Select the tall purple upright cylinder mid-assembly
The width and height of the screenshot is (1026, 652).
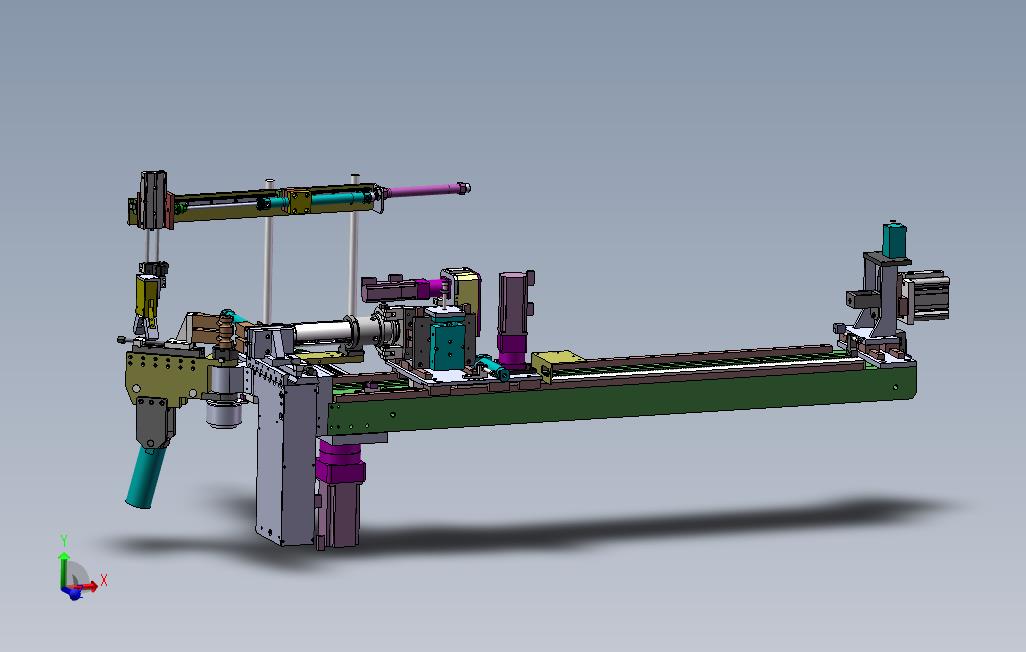coord(514,303)
